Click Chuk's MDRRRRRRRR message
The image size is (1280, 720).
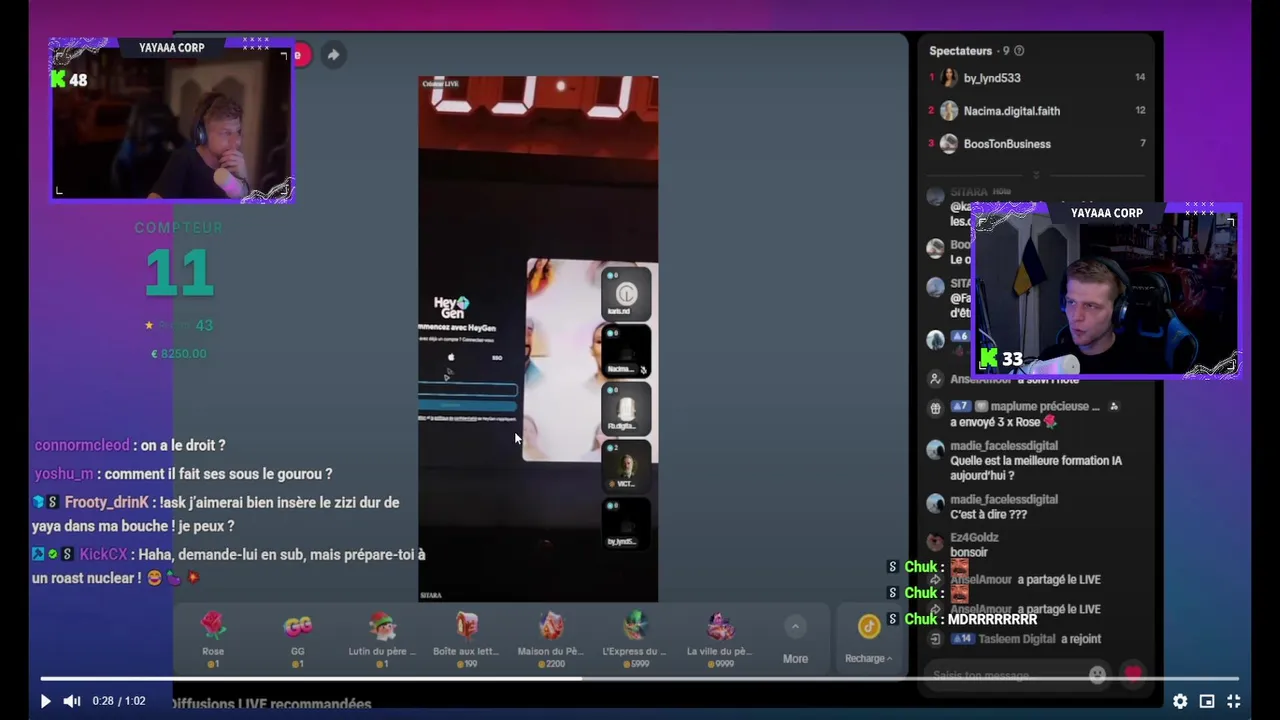(x=992, y=619)
